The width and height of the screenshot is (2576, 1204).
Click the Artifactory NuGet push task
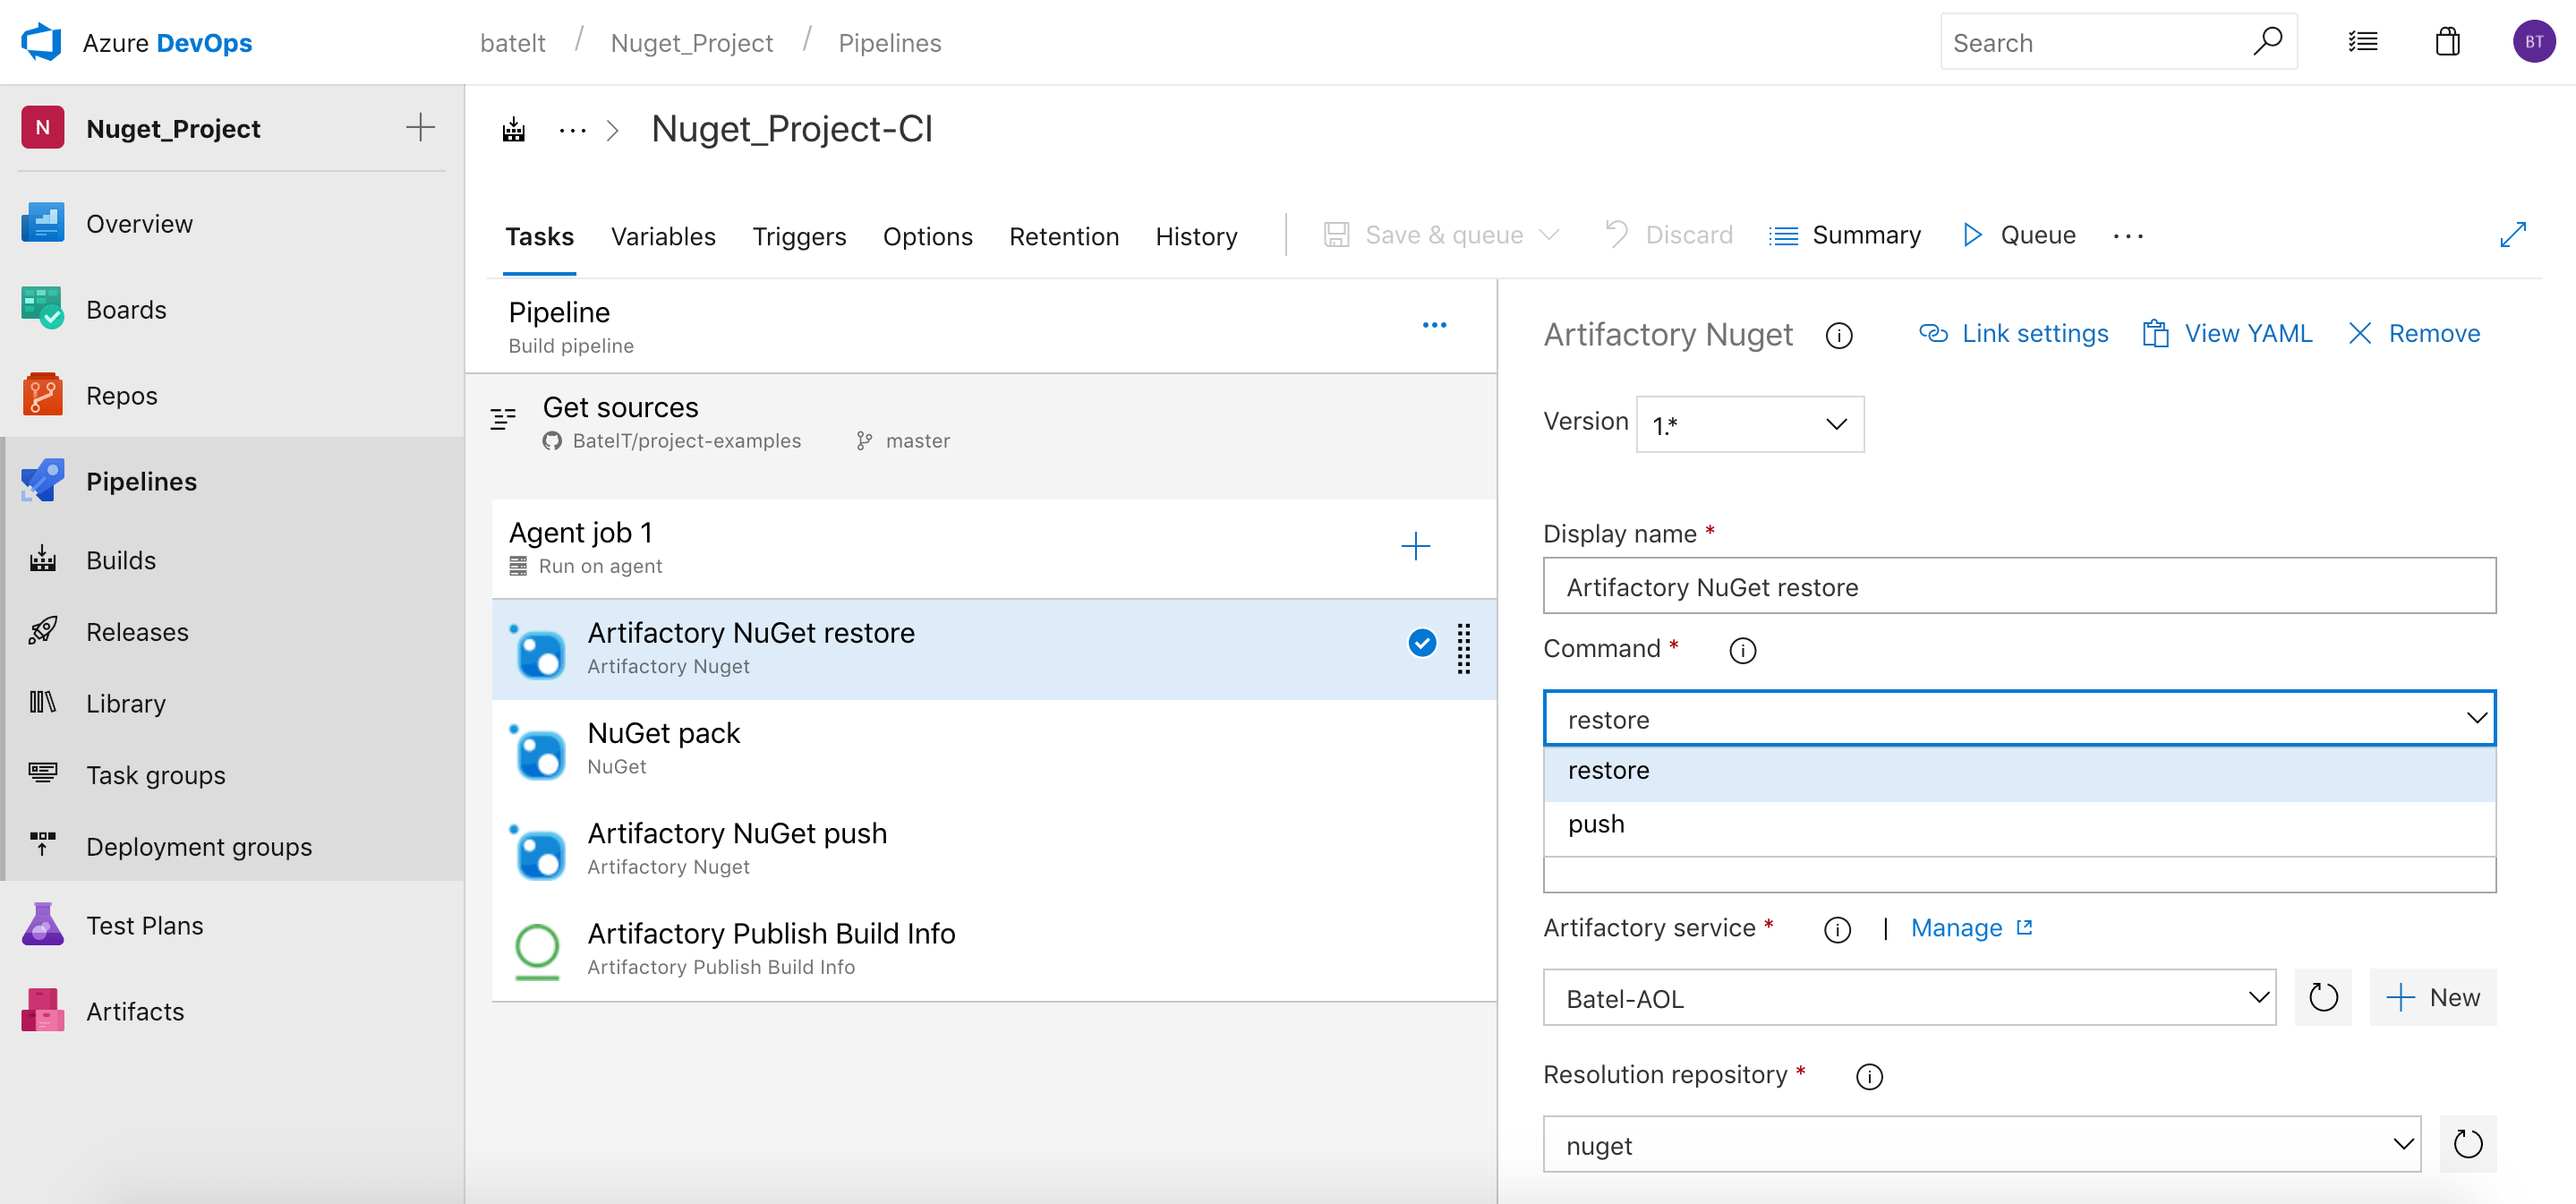[737, 832]
